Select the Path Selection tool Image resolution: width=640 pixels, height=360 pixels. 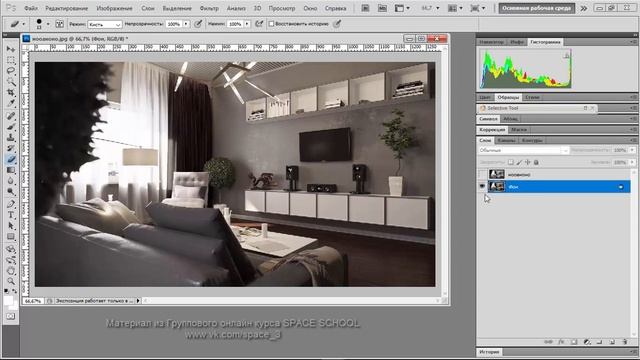click(11, 226)
